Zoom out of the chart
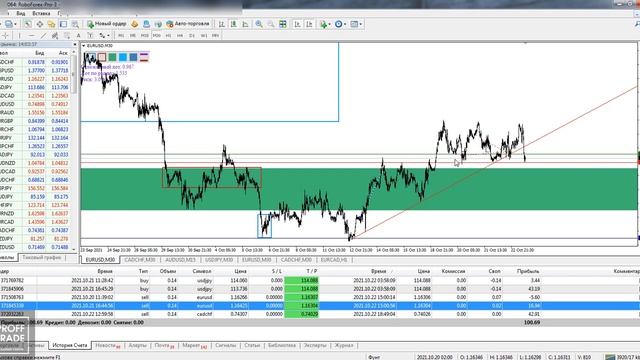The image size is (640, 360). point(271,24)
